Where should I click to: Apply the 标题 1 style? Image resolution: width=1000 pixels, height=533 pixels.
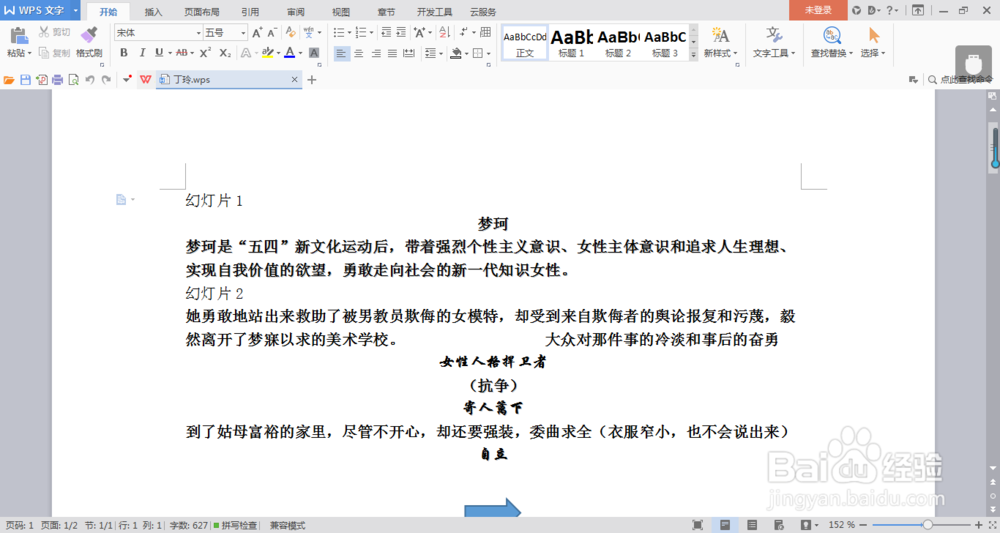coord(571,43)
